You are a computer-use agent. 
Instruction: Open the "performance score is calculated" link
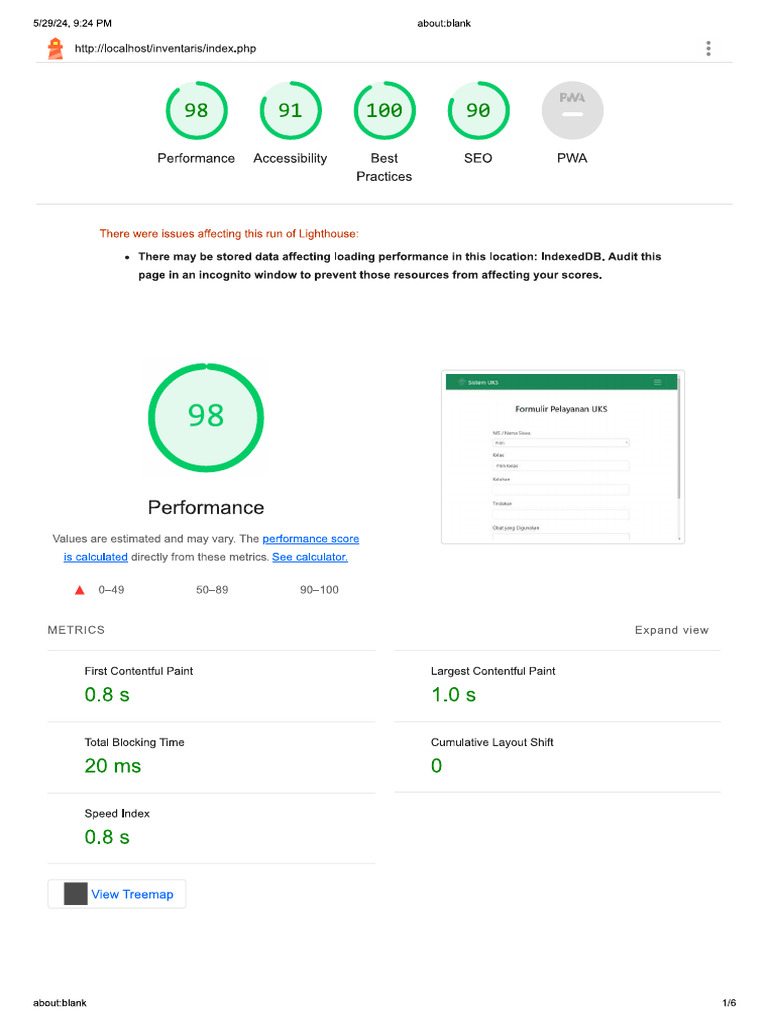click(310, 539)
